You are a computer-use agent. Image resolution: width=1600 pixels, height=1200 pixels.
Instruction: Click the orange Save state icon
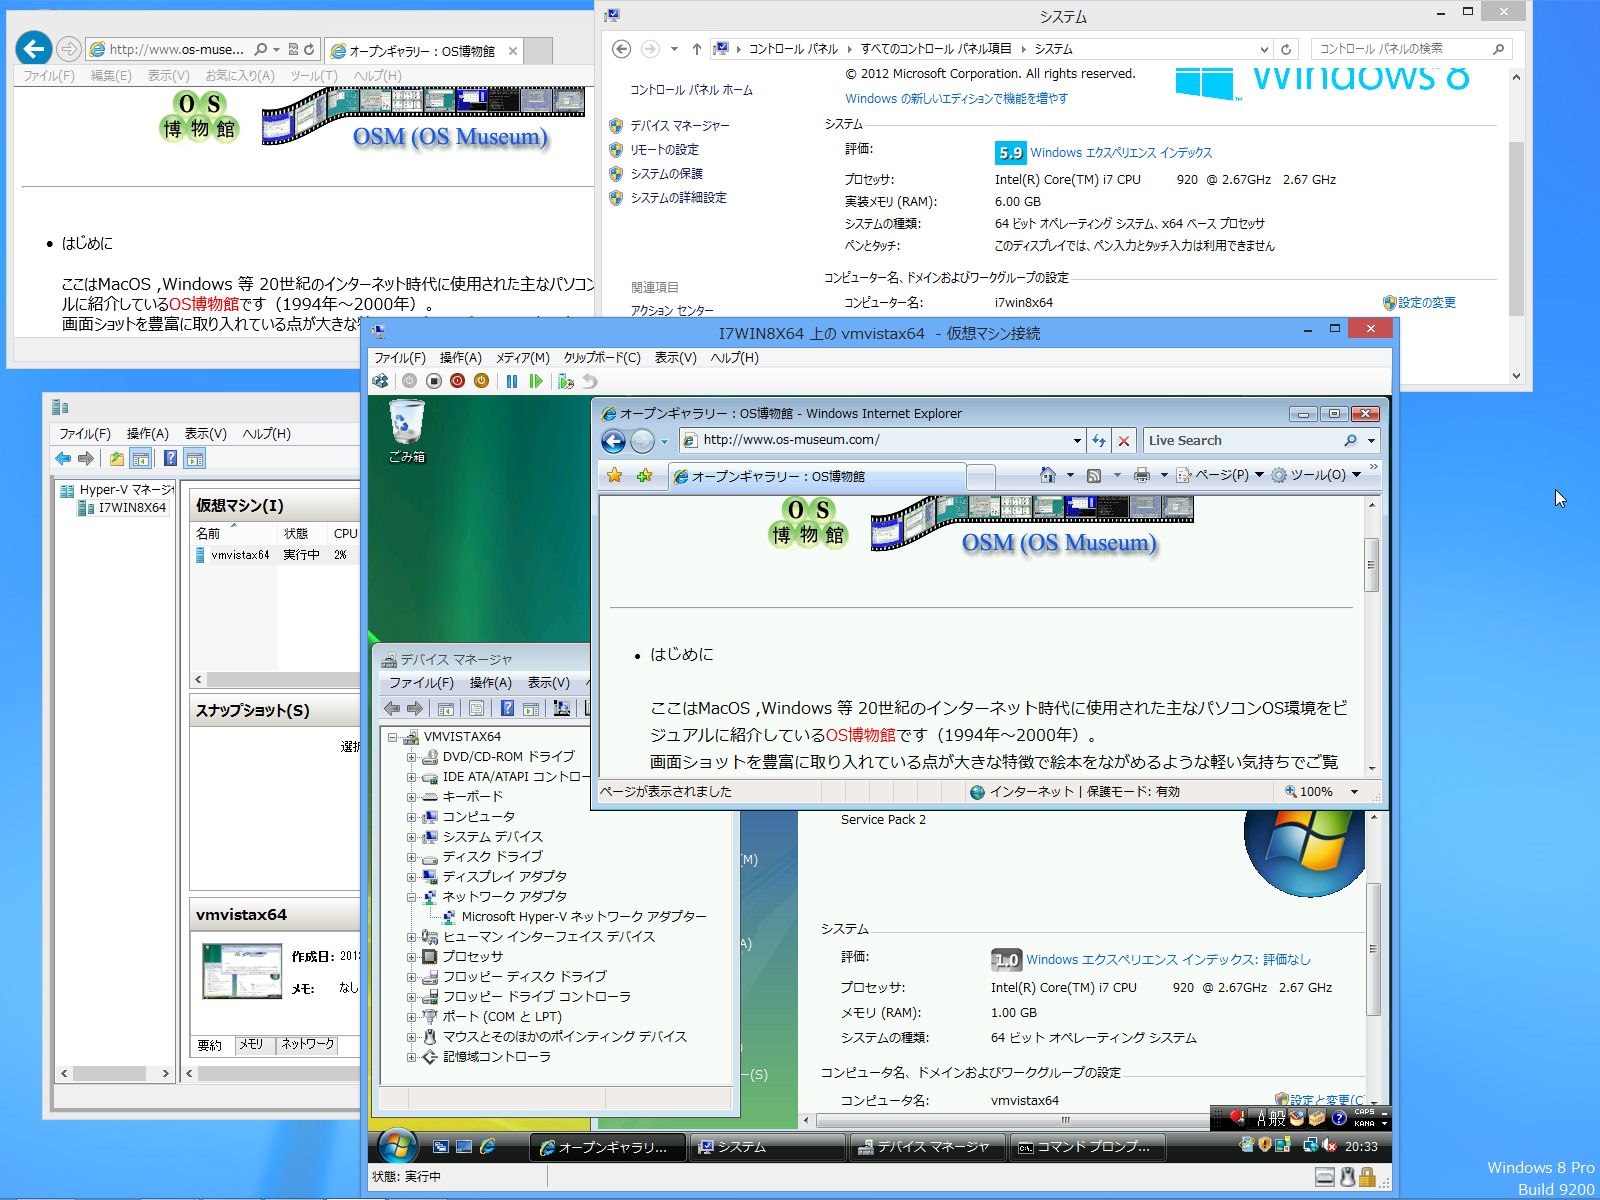click(481, 381)
